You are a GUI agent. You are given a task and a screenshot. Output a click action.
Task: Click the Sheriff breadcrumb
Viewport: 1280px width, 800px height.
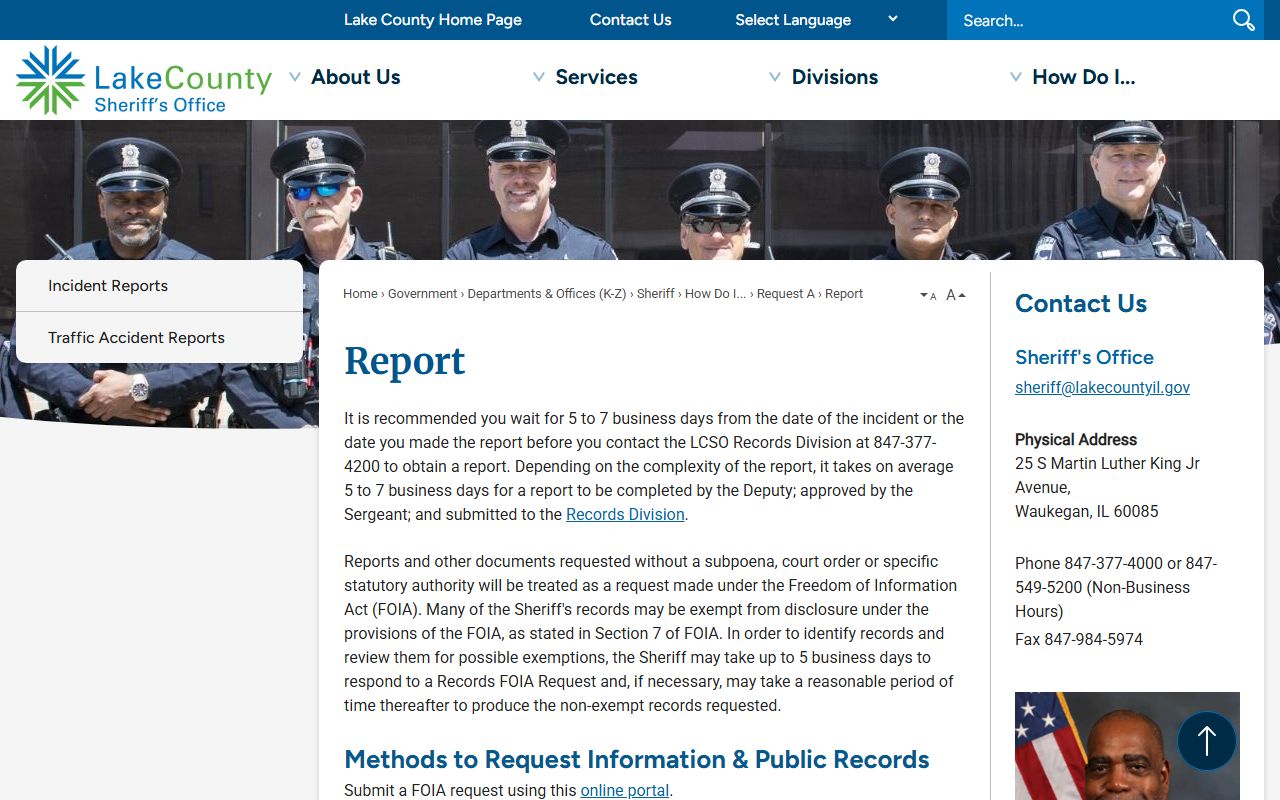(x=656, y=294)
